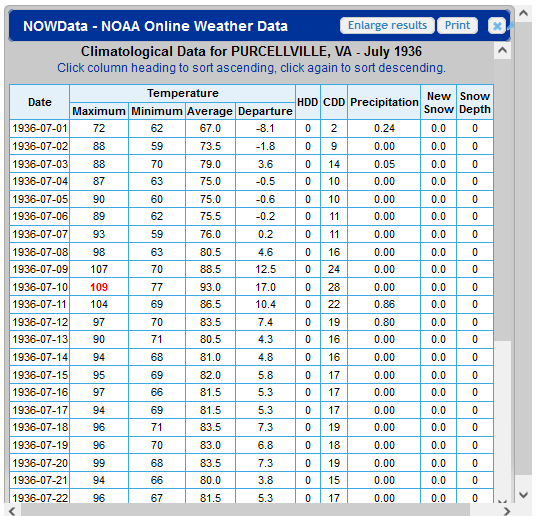Click the sort instructions blue text
Image resolution: width=538 pixels, height=516 pixels.
point(251,68)
